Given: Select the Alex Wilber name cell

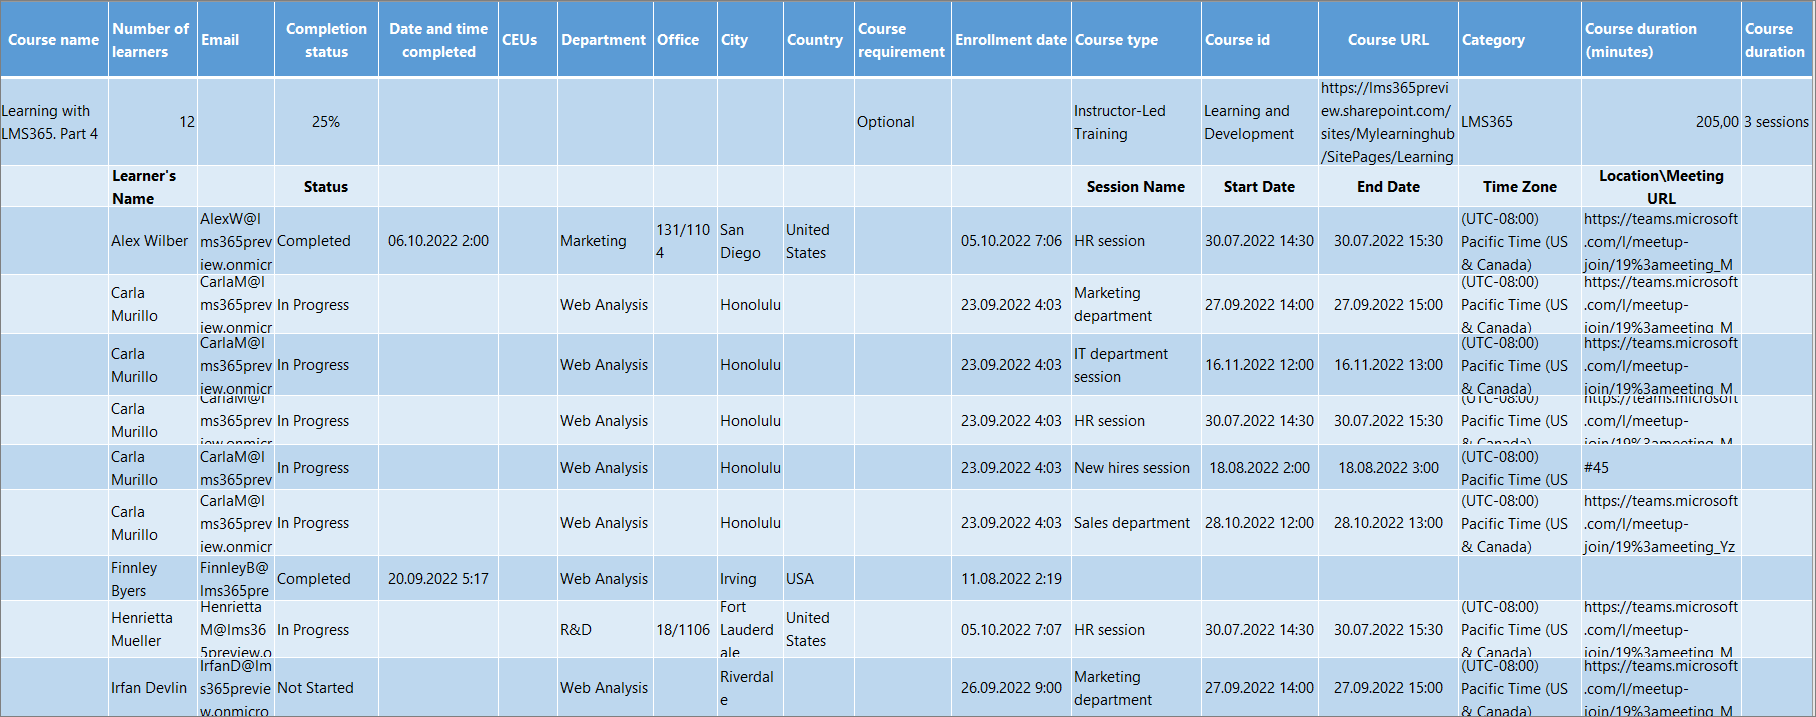Looking at the screenshot, I should [150, 241].
